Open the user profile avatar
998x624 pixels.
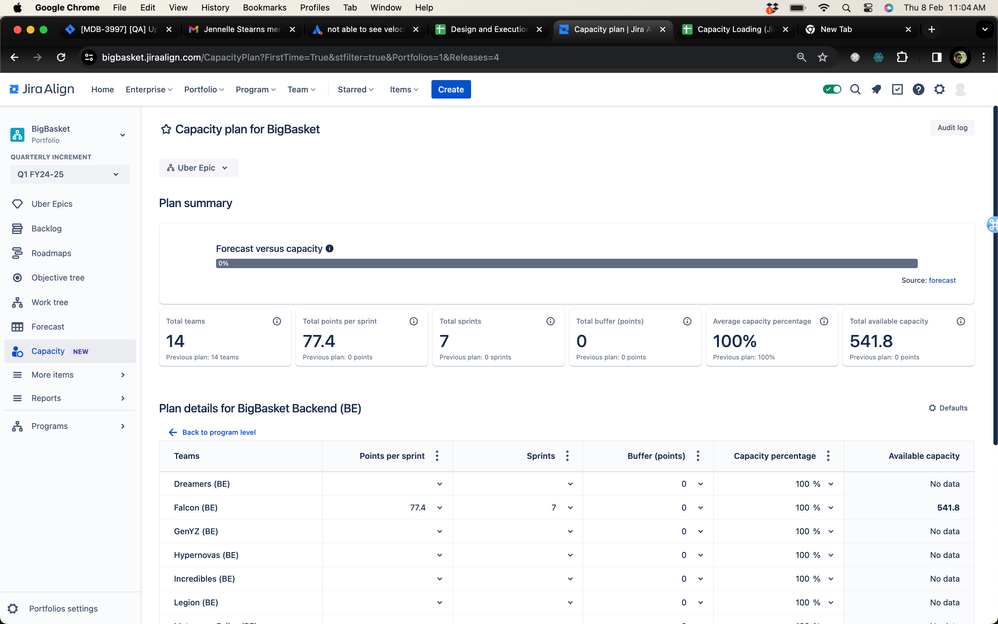[960, 89]
